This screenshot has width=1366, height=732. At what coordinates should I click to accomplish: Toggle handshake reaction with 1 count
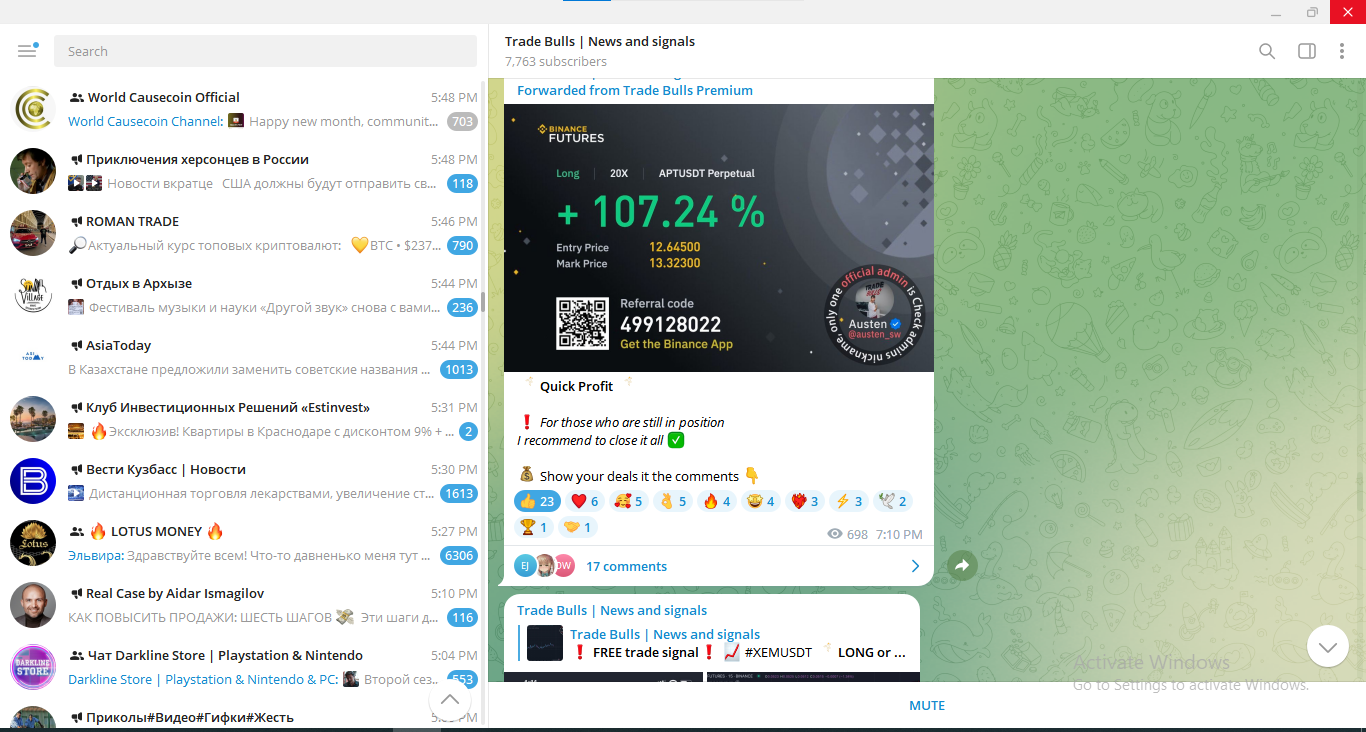pos(578,527)
